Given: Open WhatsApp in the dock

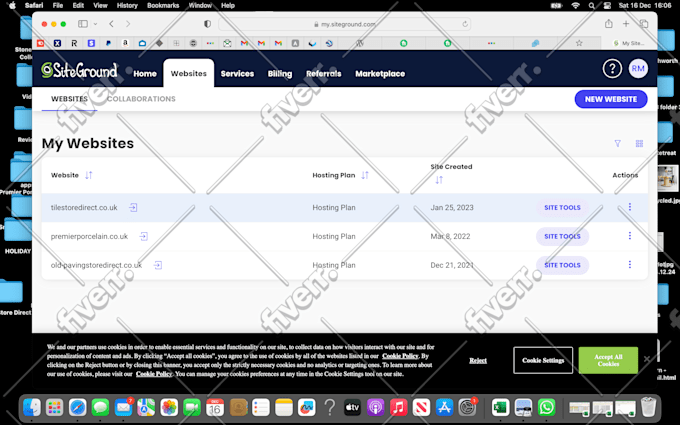Looking at the screenshot, I should [x=546, y=407].
